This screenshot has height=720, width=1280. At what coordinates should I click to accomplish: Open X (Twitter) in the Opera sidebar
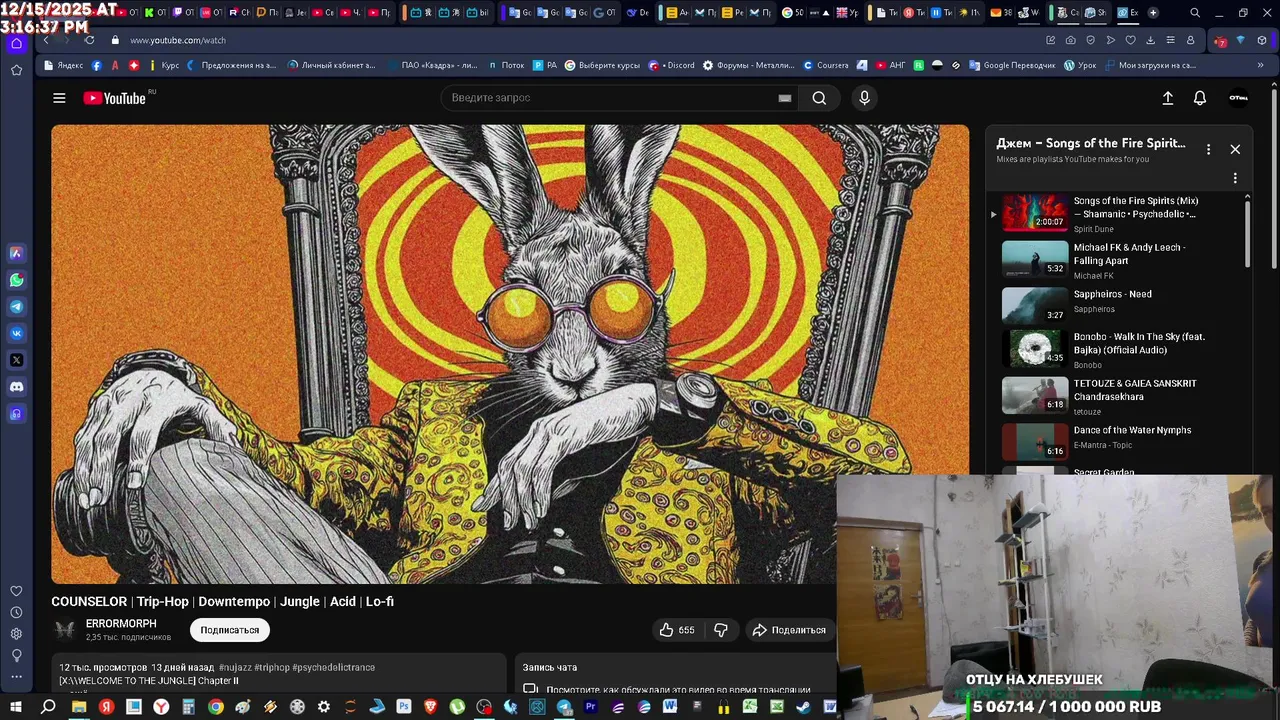(16, 360)
